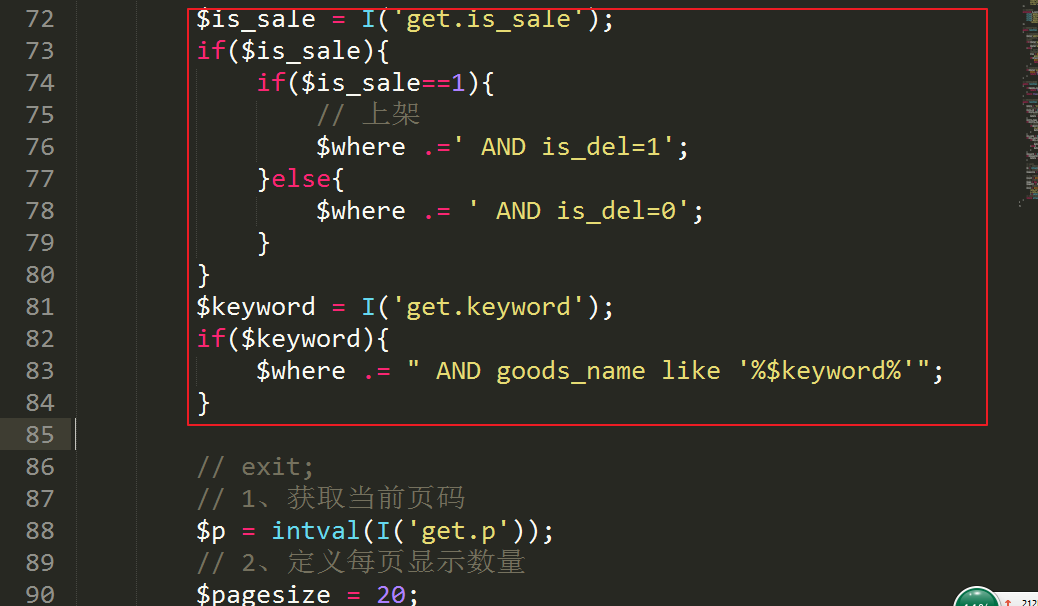Screen dimensions: 1038x606
Task: Click the 'get.is_sale' string on line 72
Action: [488, 19]
